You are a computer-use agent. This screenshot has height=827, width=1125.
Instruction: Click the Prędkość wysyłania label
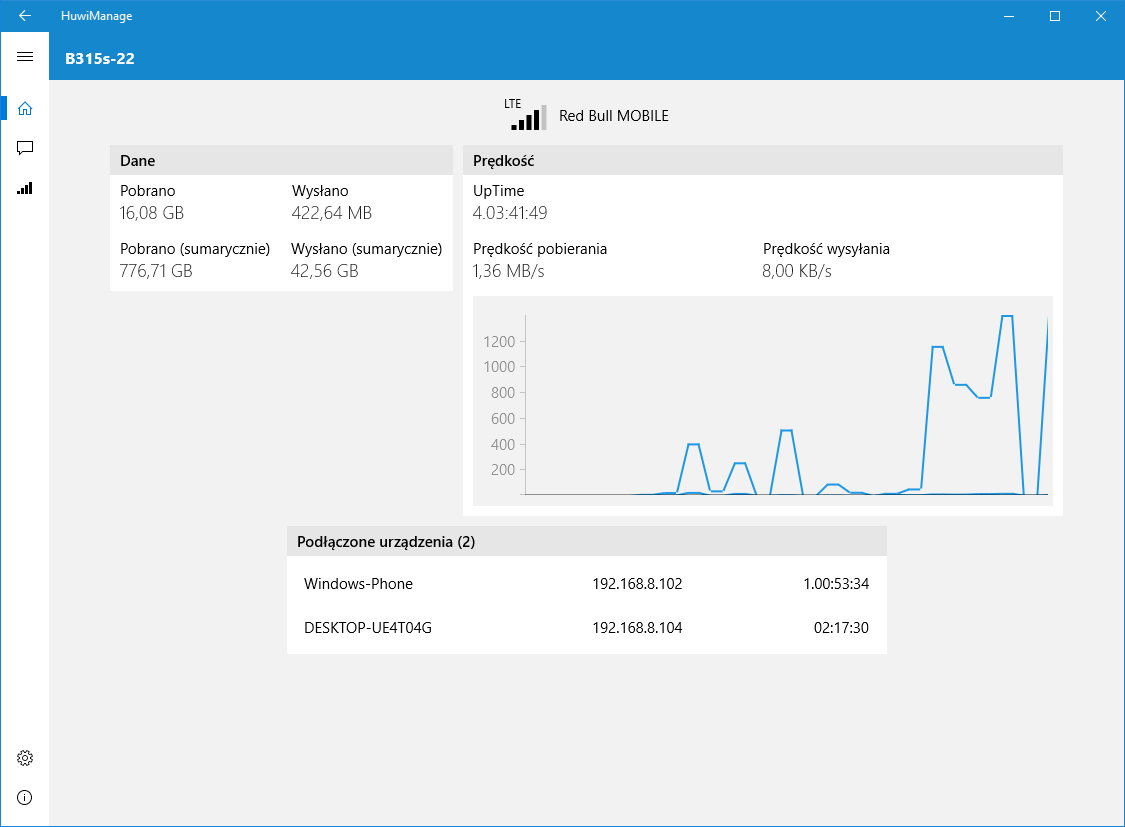coord(826,249)
